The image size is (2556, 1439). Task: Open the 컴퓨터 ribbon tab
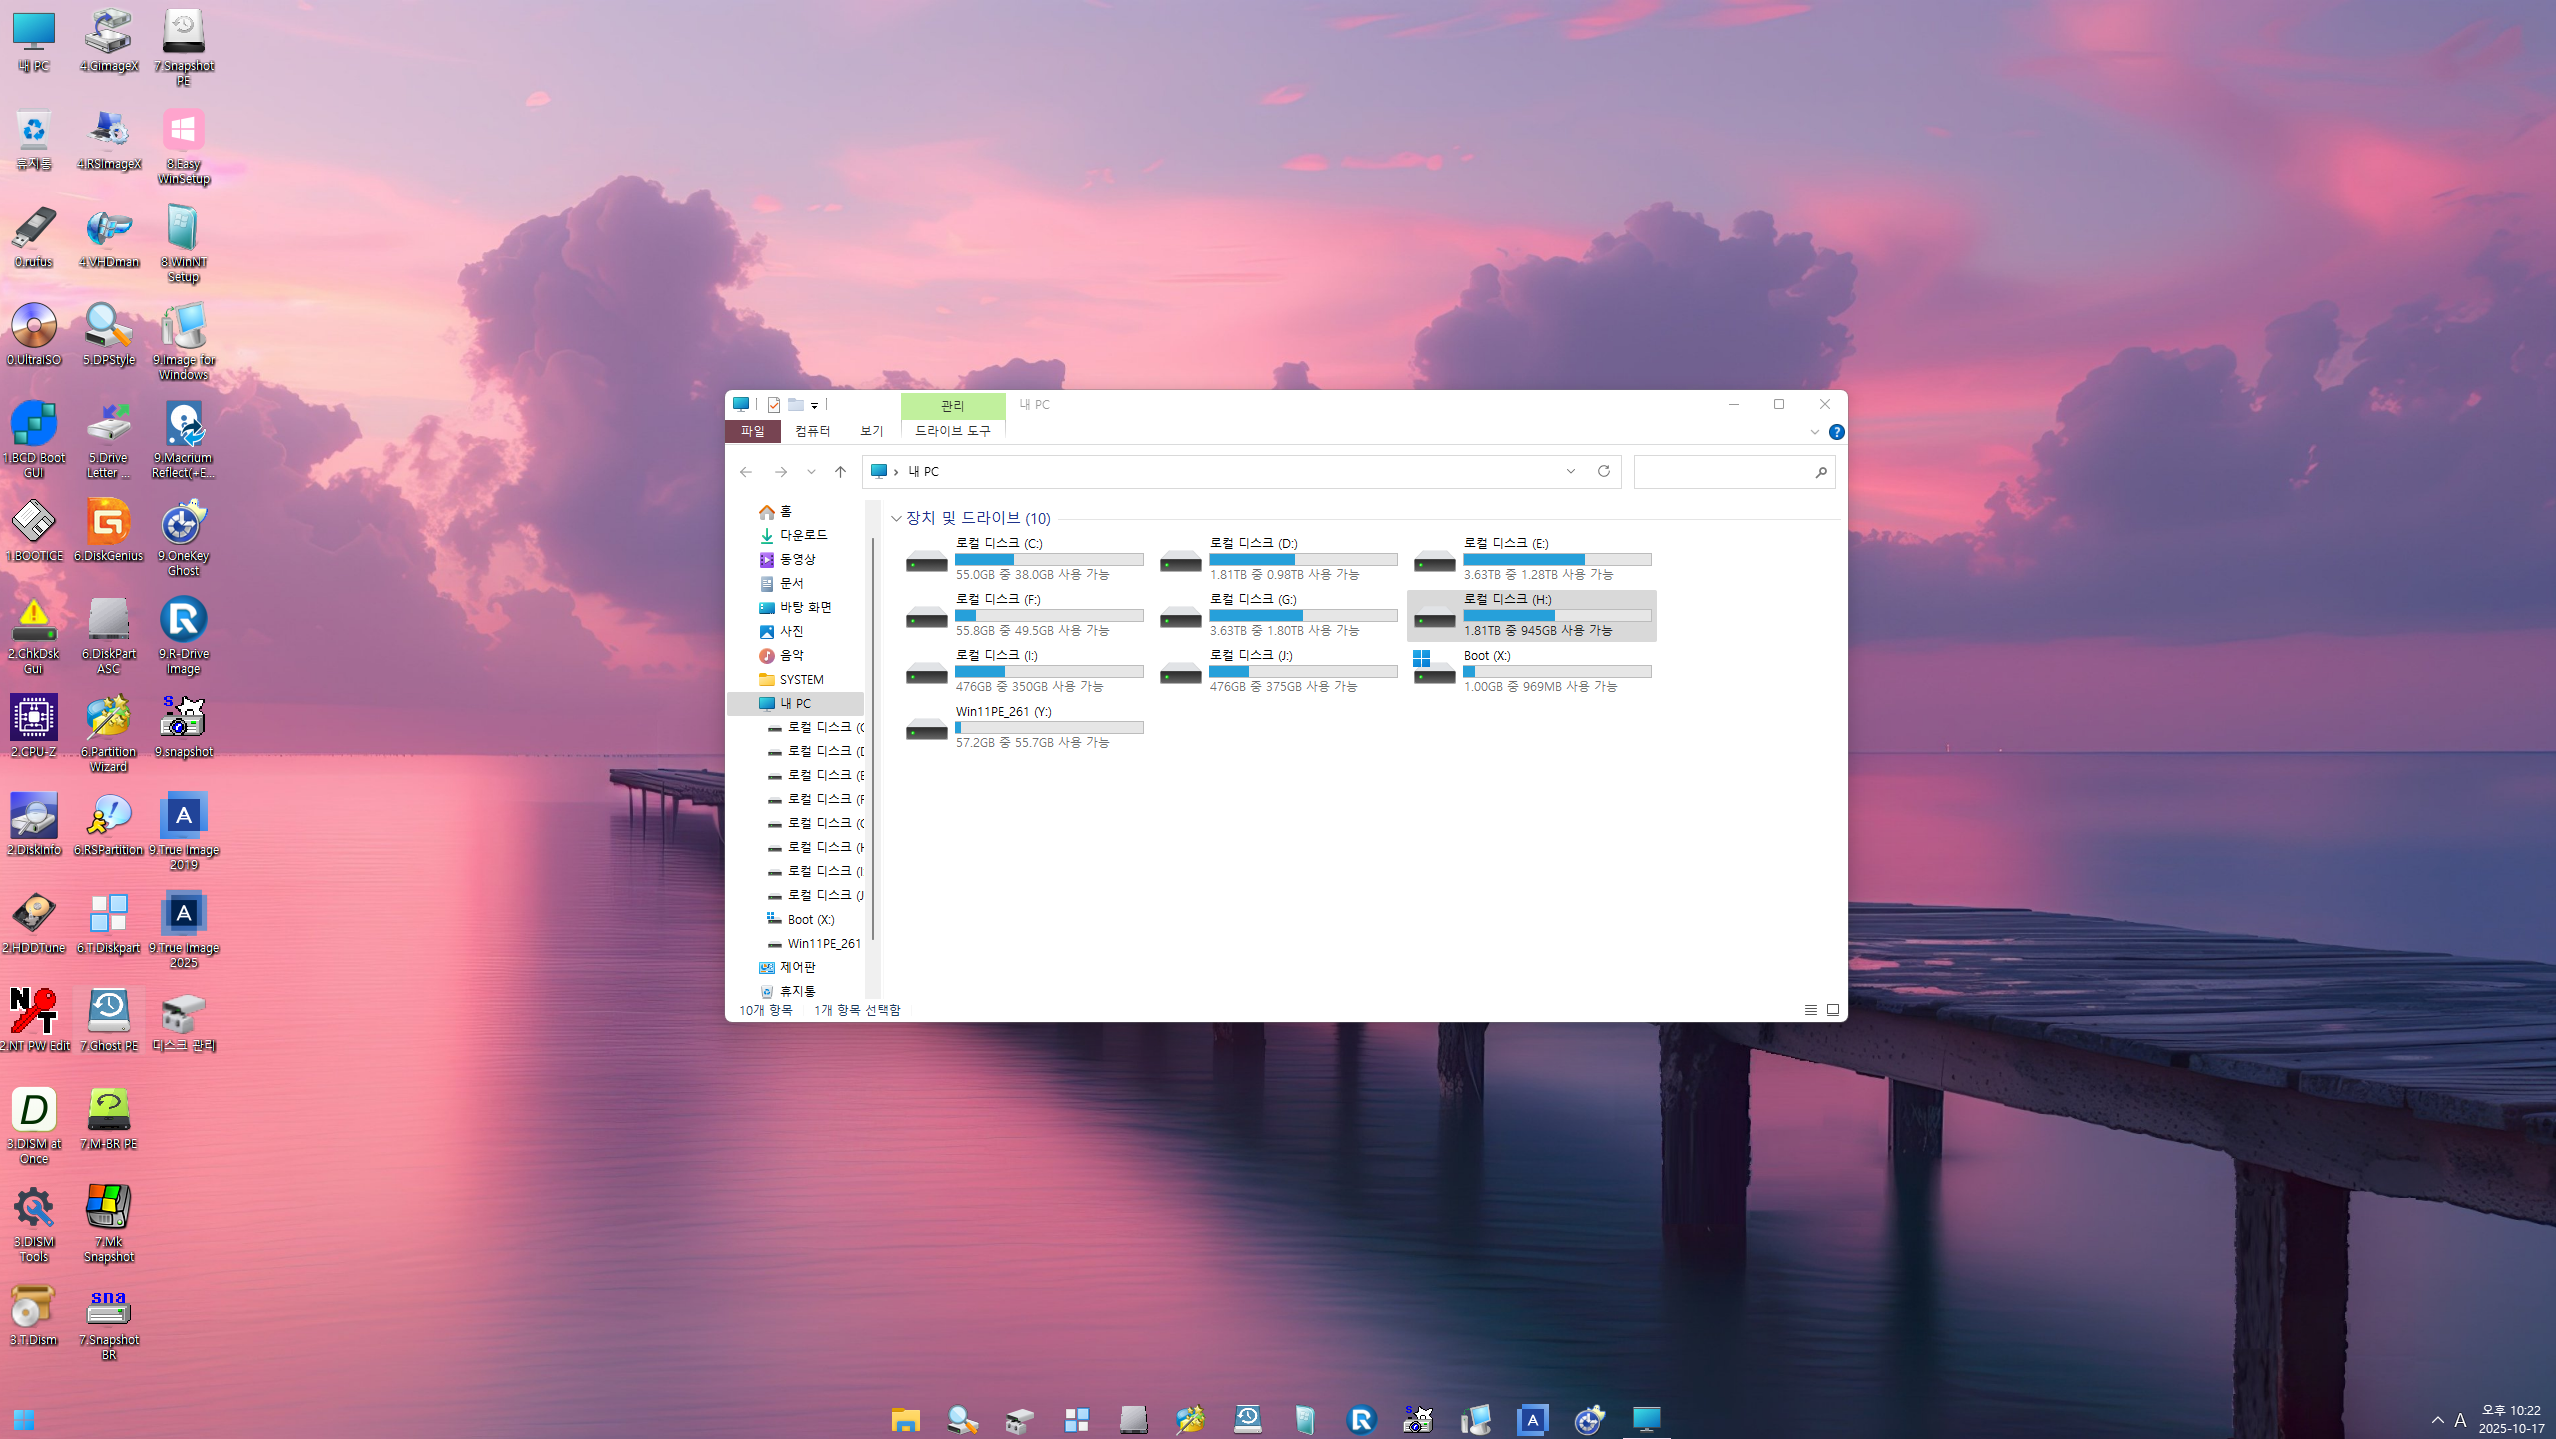pyautogui.click(x=812, y=431)
